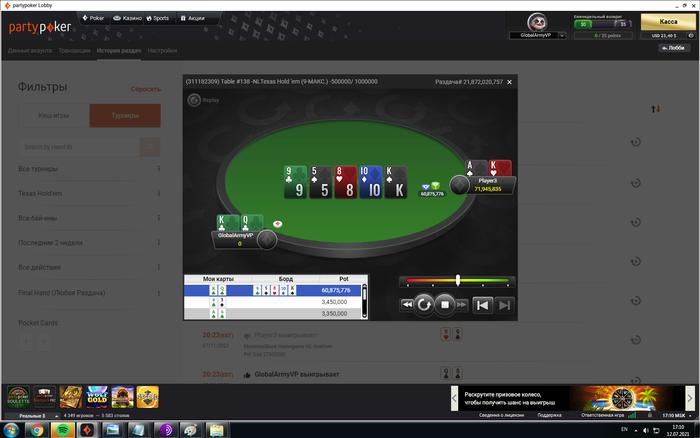The height and width of the screenshot is (438, 700).
Task: Restart the hand replay with circular arrow
Action: (424, 305)
